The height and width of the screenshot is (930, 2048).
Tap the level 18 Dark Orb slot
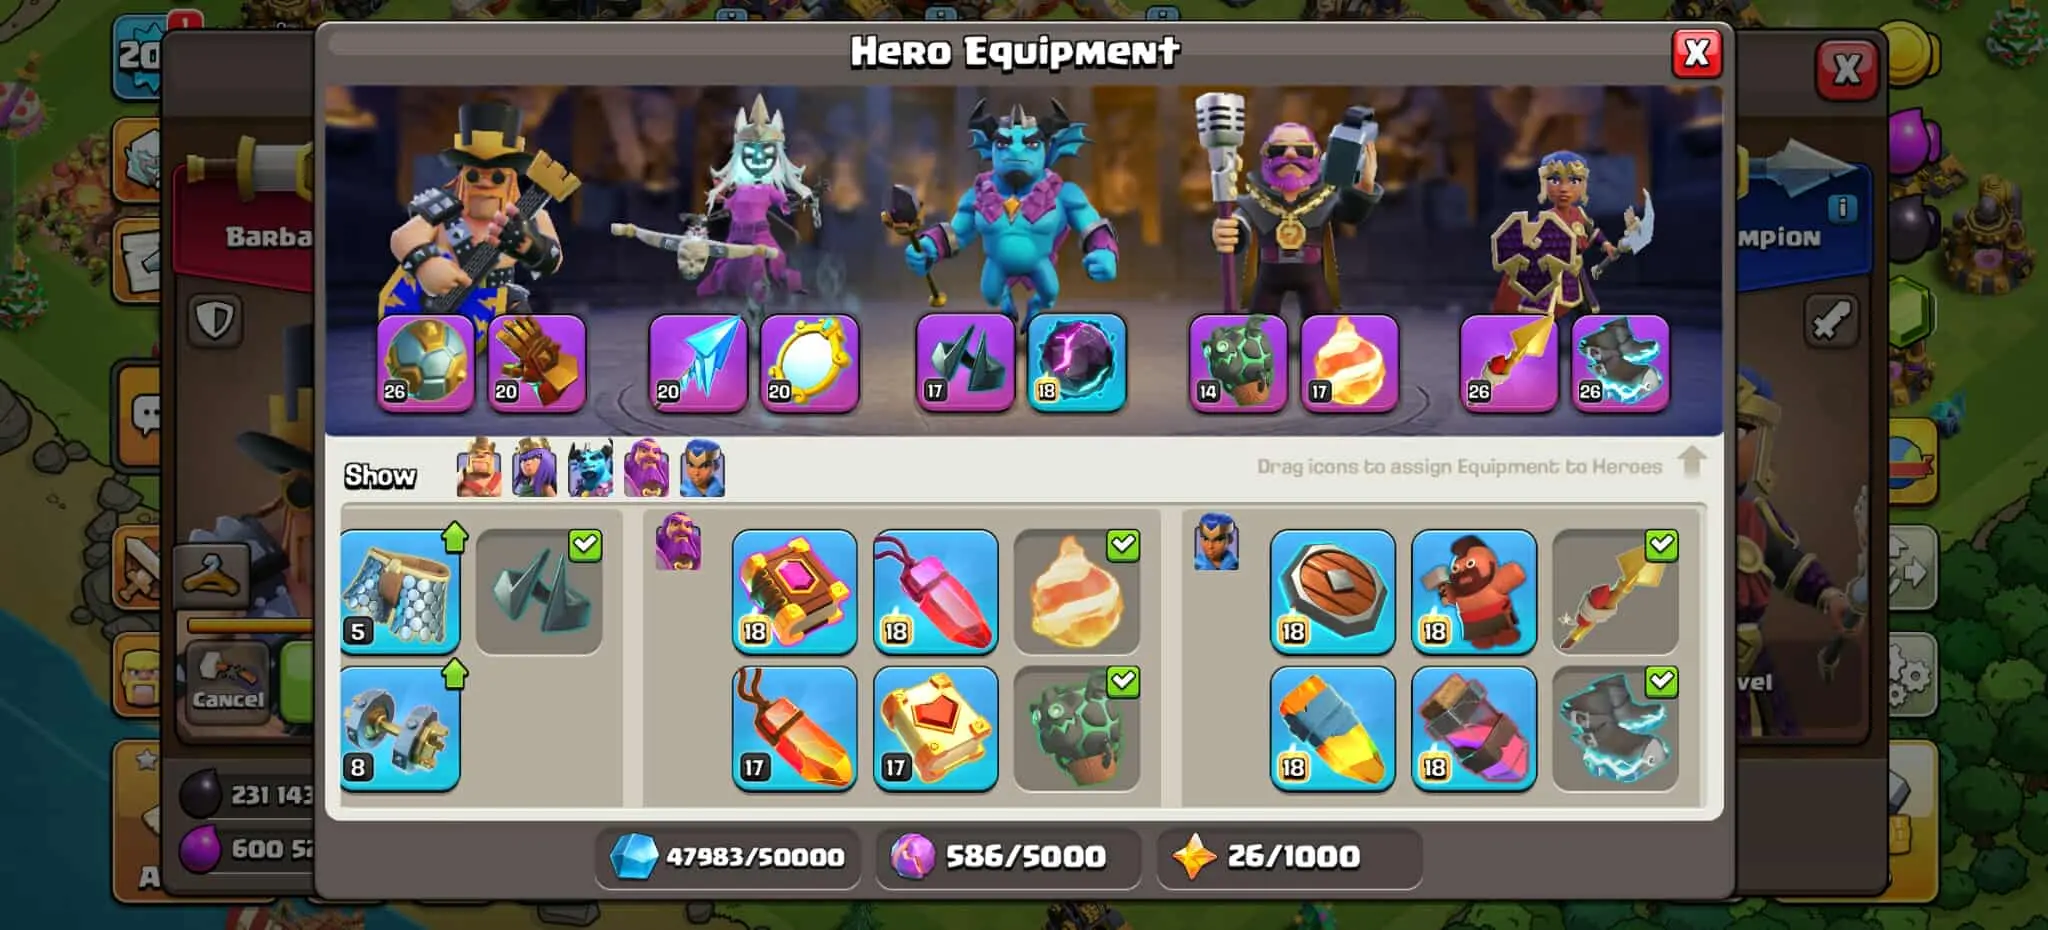[1077, 363]
